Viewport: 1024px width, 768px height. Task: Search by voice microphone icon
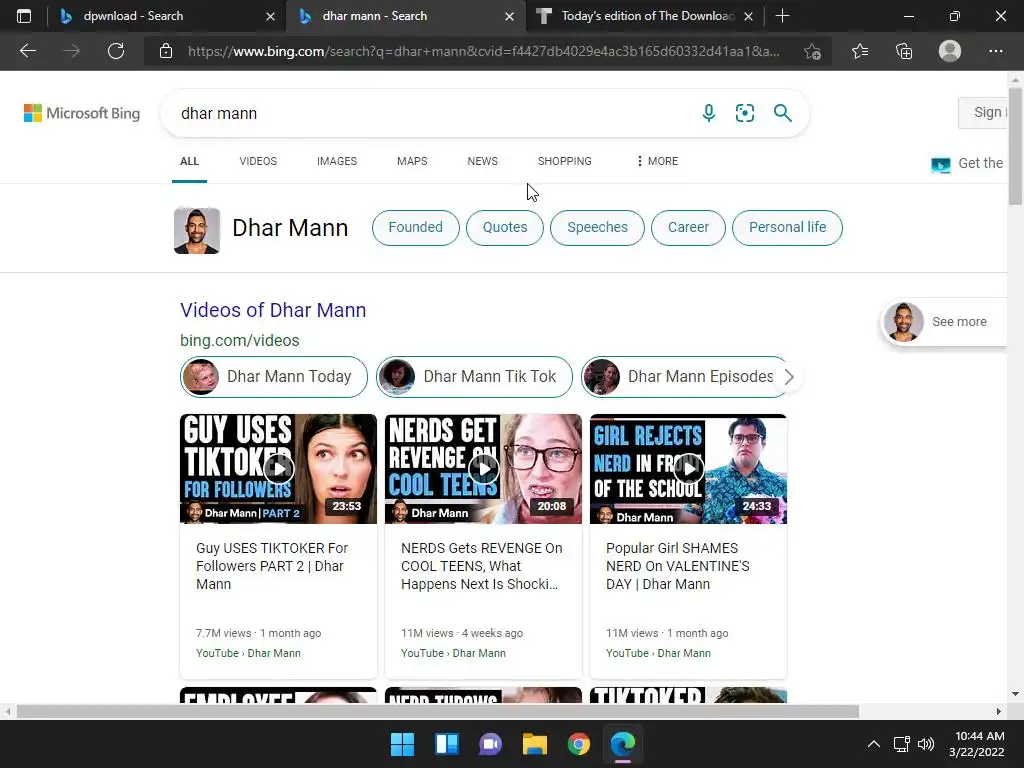709,113
